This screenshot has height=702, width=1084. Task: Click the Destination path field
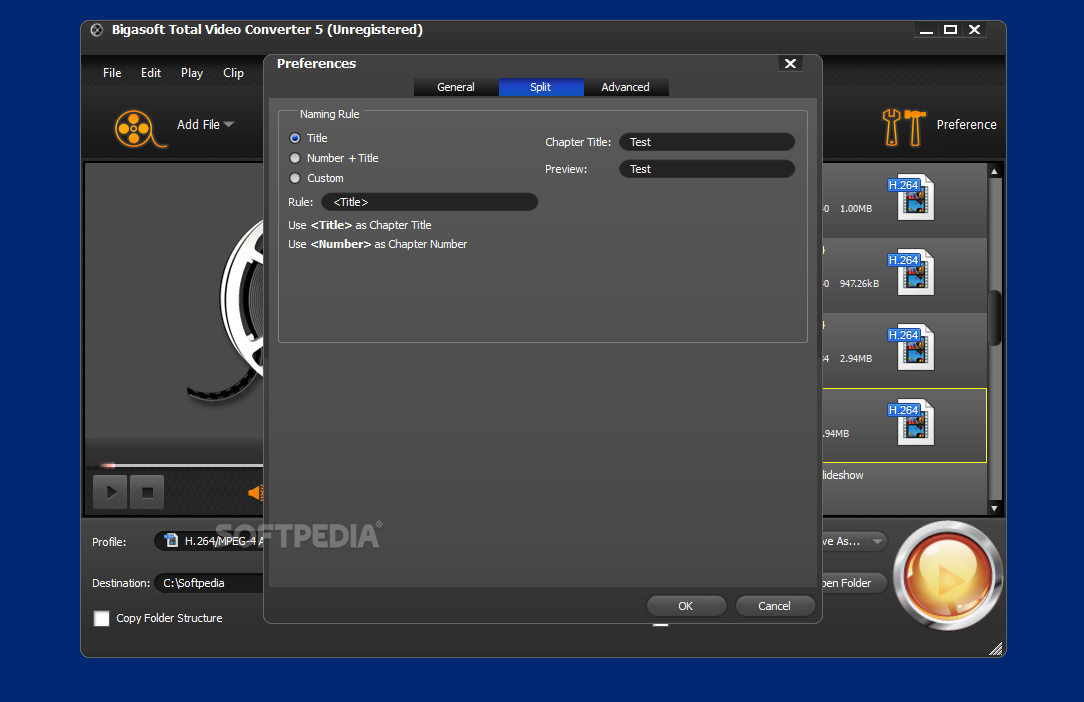point(209,583)
